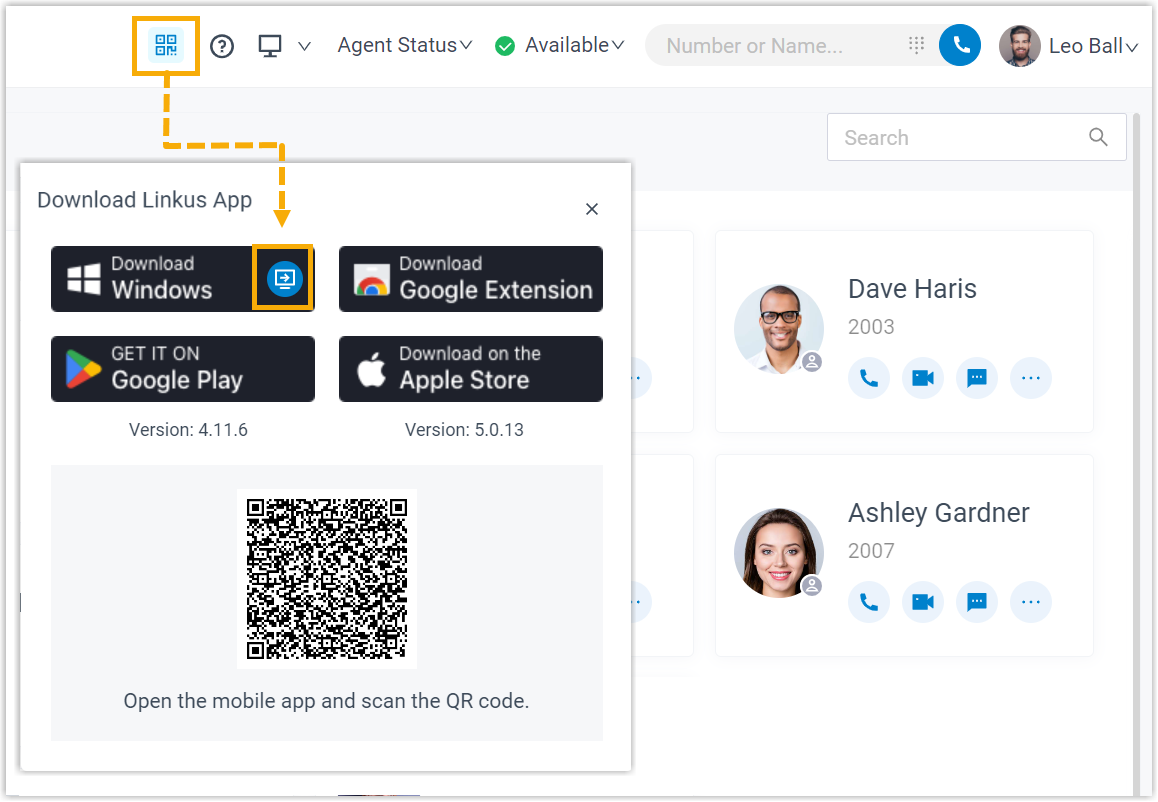Click the Download Google Extension button
The image size is (1158, 802).
point(471,278)
